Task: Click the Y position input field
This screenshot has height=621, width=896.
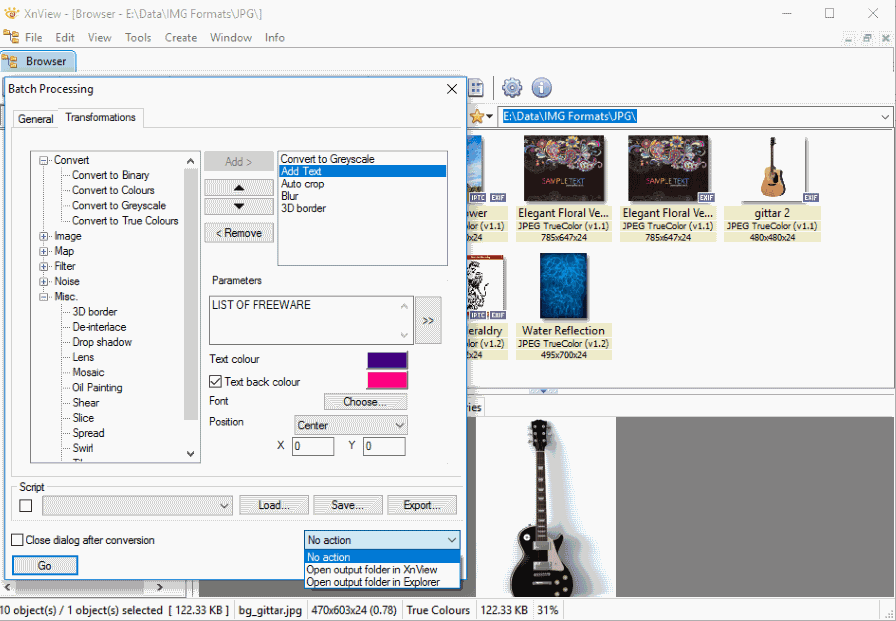Action: [x=384, y=446]
